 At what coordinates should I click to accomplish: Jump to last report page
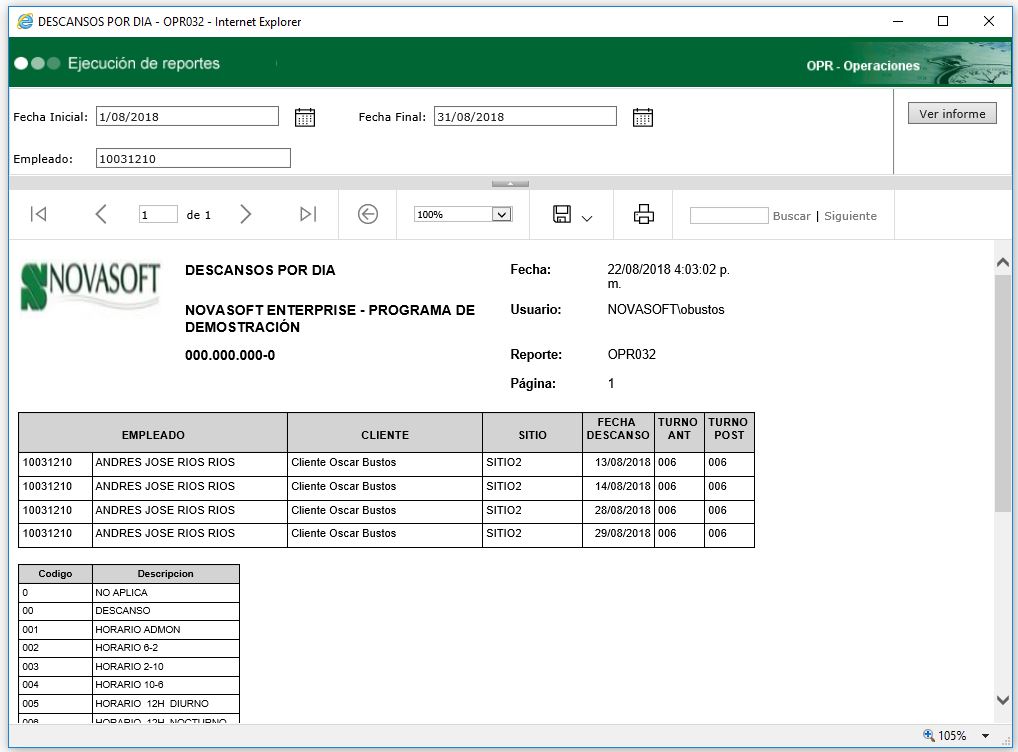click(308, 214)
